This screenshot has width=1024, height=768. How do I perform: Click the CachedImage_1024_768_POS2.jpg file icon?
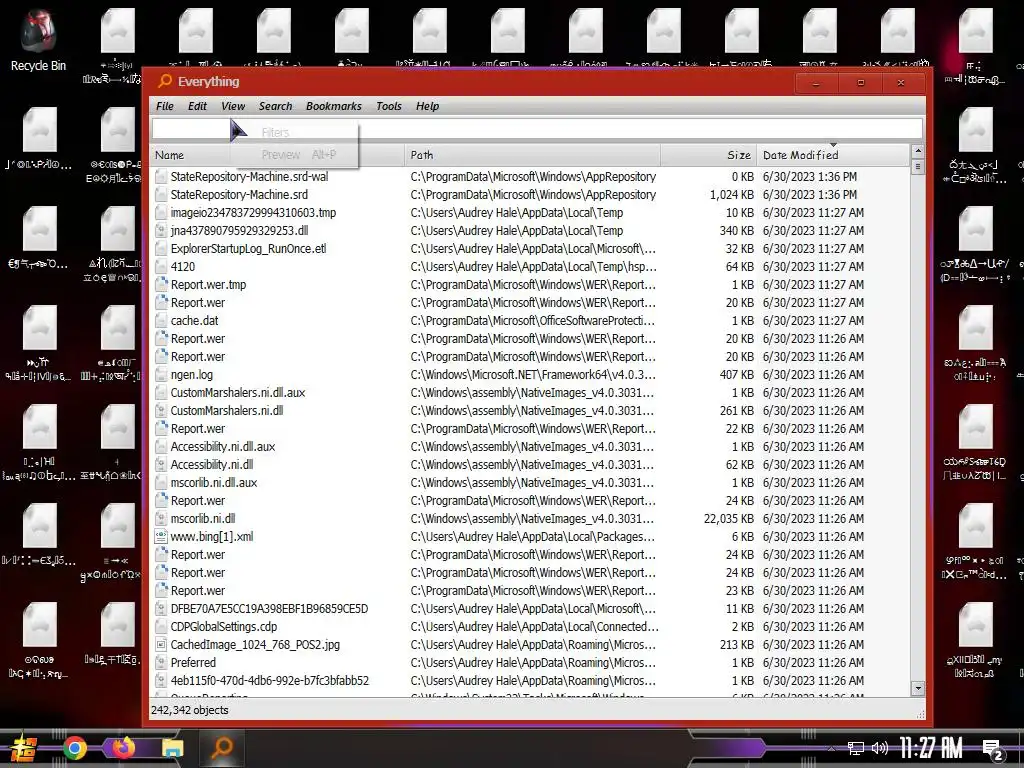(161, 645)
